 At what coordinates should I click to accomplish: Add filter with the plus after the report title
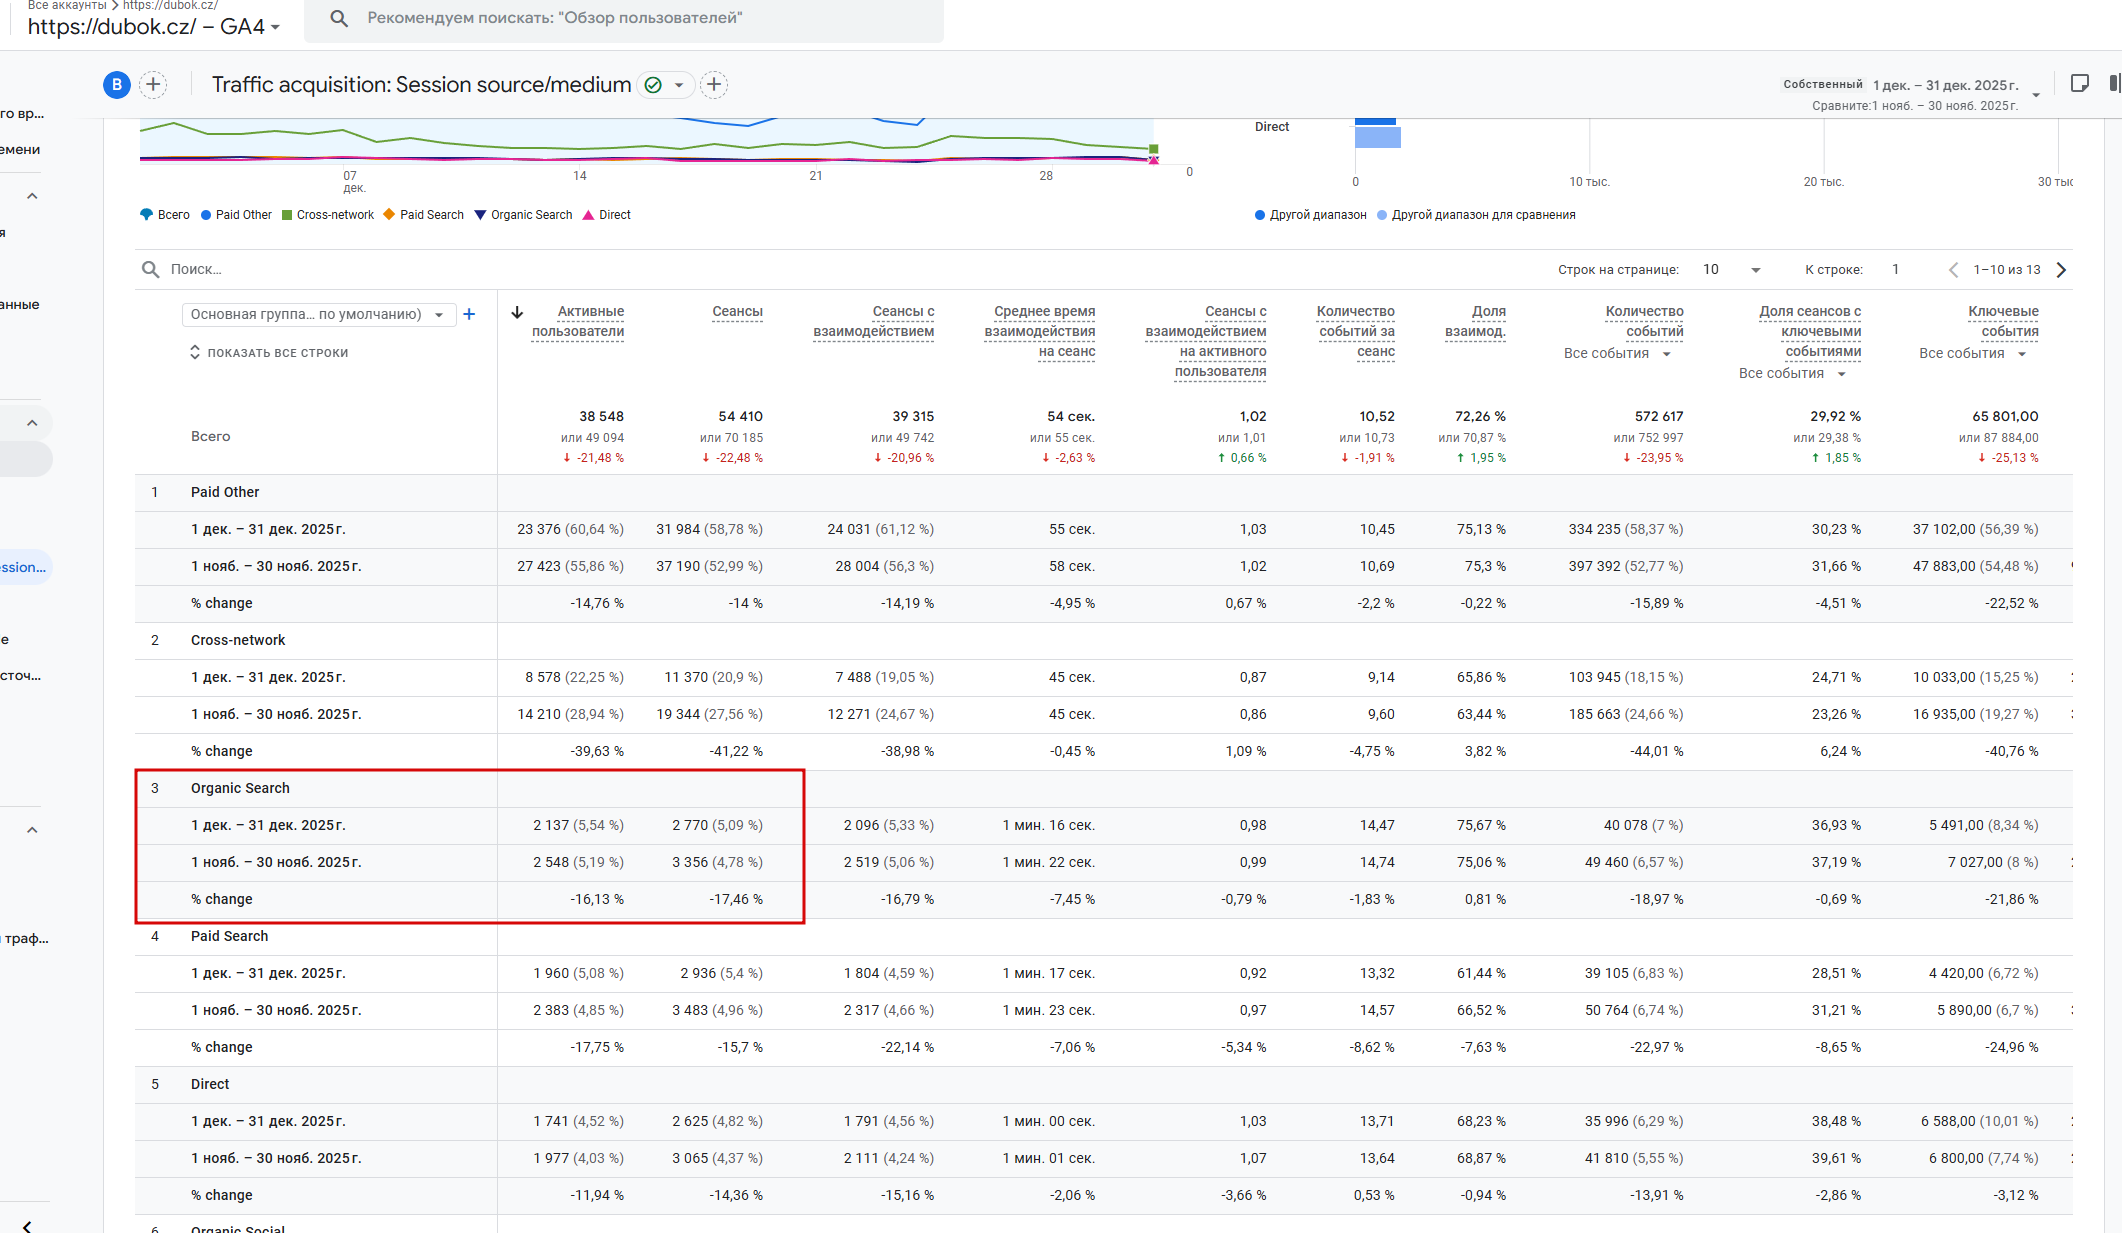point(714,85)
